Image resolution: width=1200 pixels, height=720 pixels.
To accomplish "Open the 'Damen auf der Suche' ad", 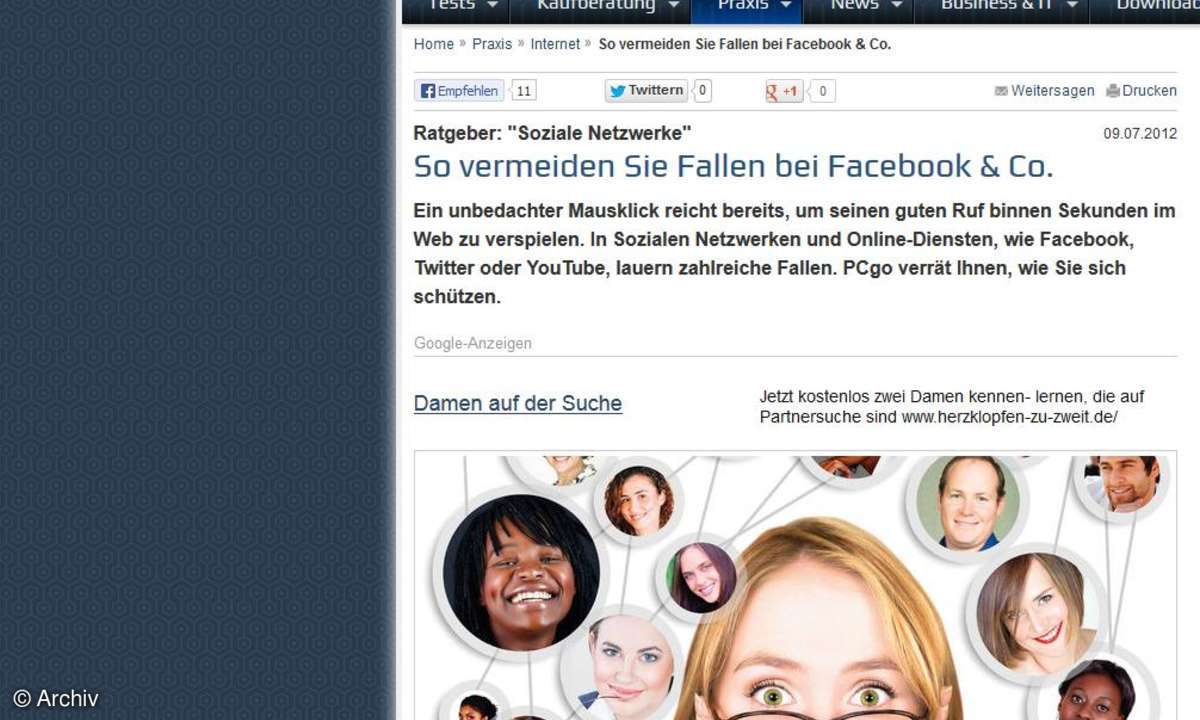I will tap(518, 403).
